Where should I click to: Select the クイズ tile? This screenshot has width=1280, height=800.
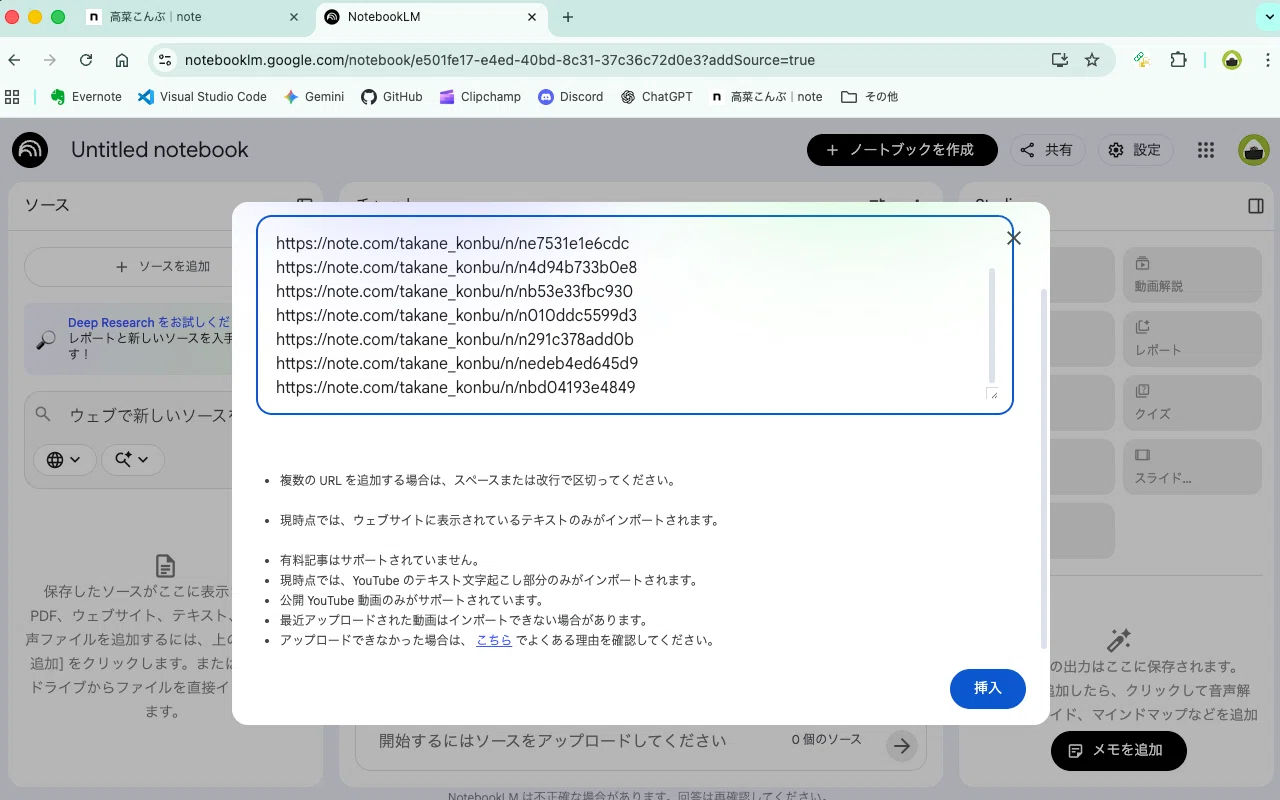click(1190, 403)
